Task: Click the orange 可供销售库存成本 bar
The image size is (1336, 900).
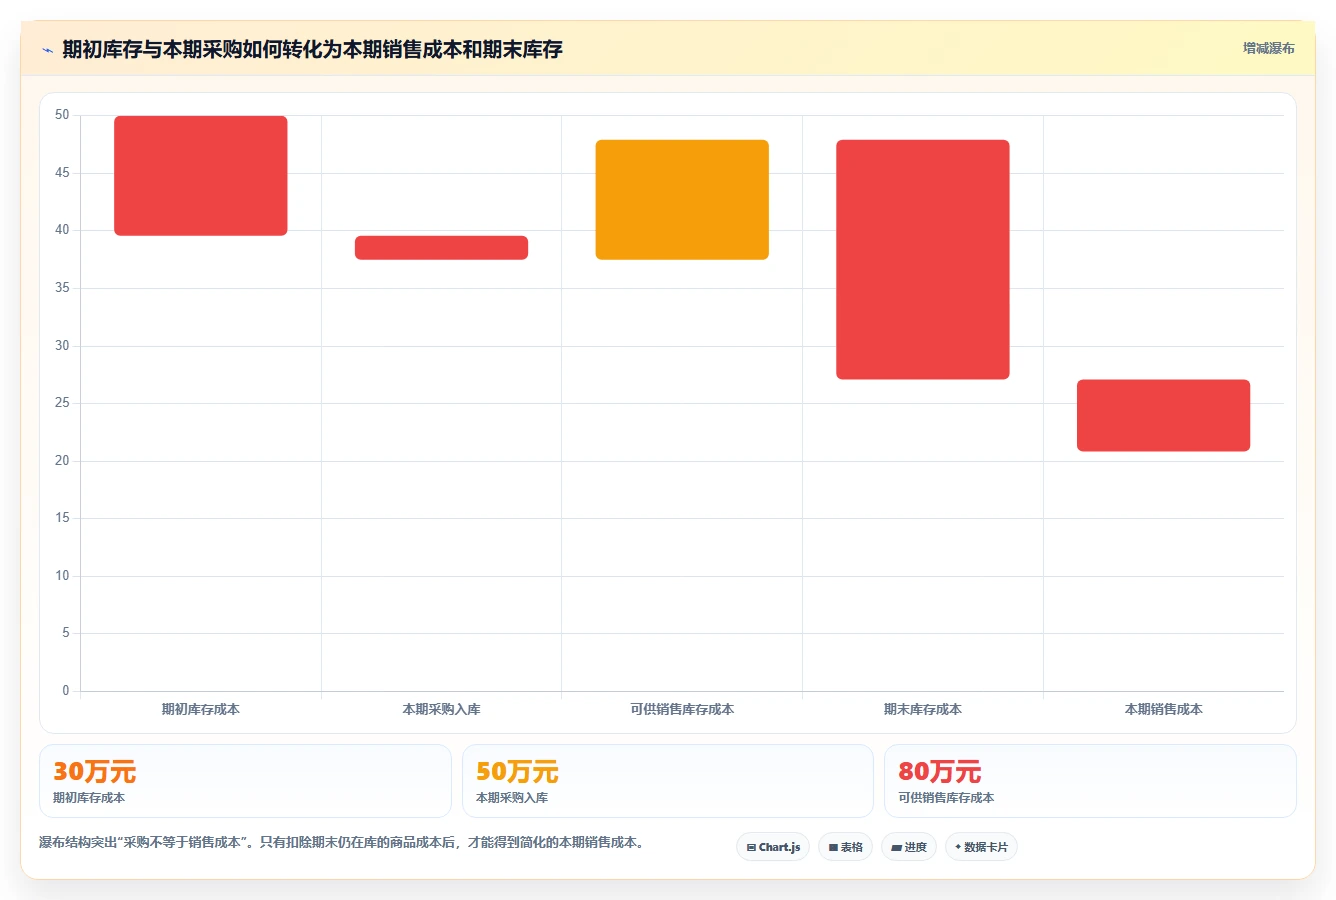Action: tap(682, 200)
